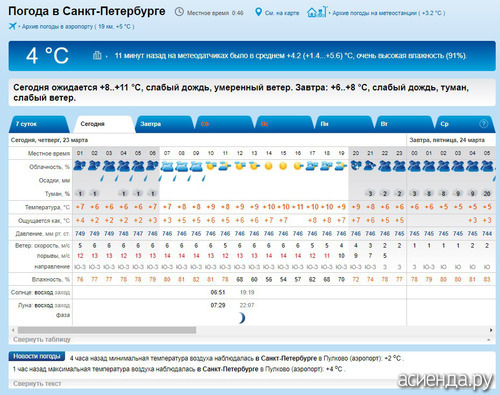Click the airplane airport archive icon
This screenshot has width=500, height=395.
13,26
